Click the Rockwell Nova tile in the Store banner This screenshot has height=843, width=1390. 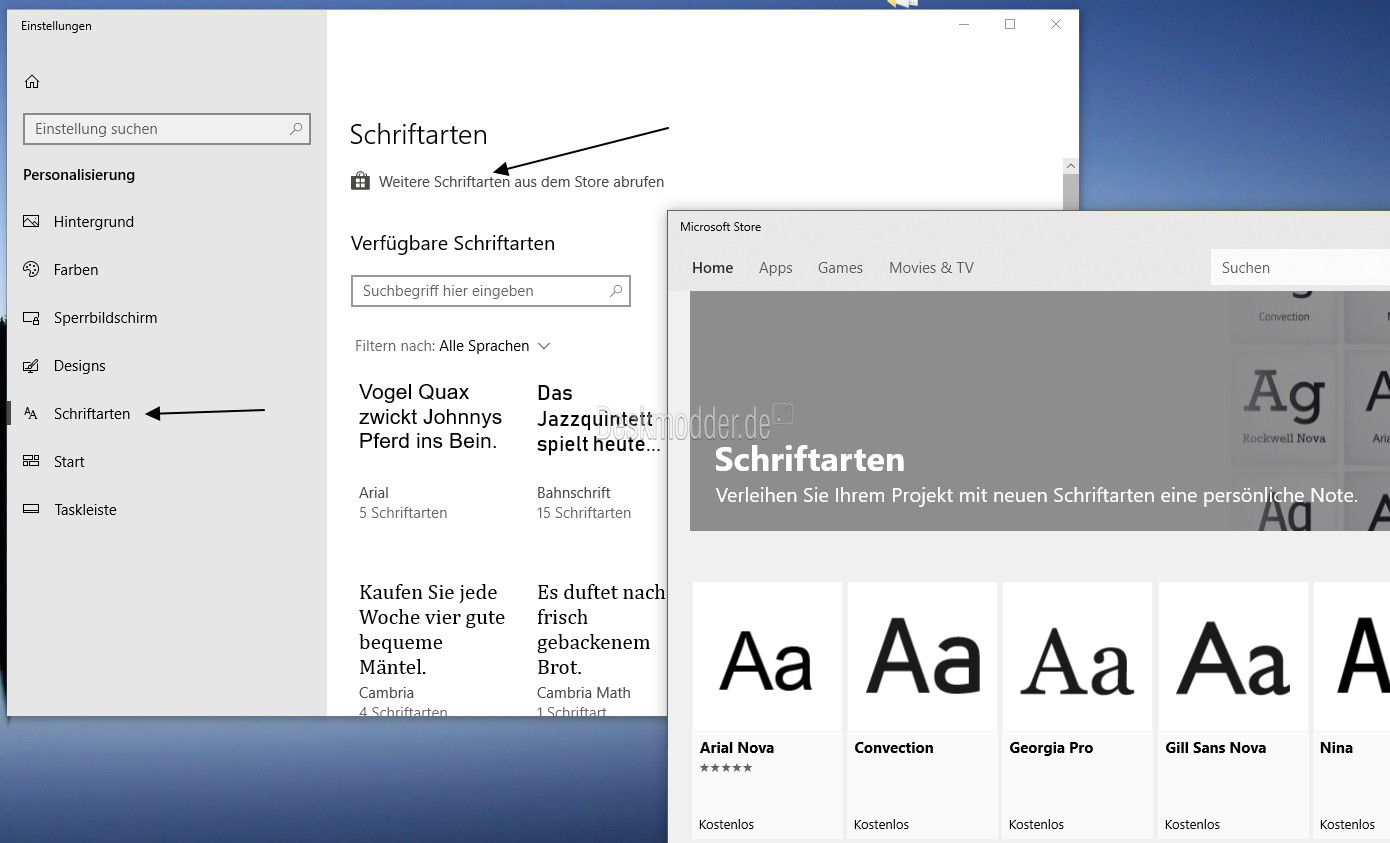click(1284, 407)
